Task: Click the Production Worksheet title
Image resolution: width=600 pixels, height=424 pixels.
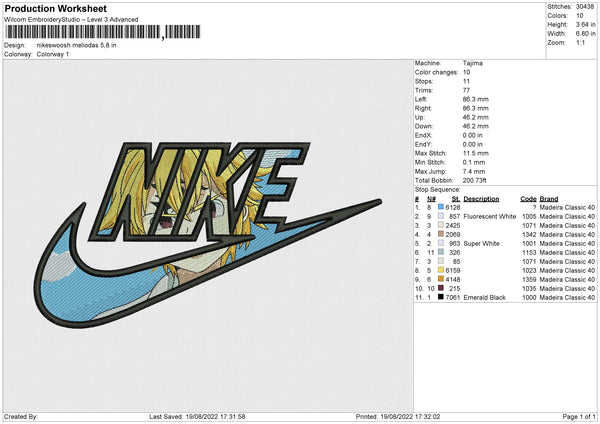Action: click(x=55, y=8)
